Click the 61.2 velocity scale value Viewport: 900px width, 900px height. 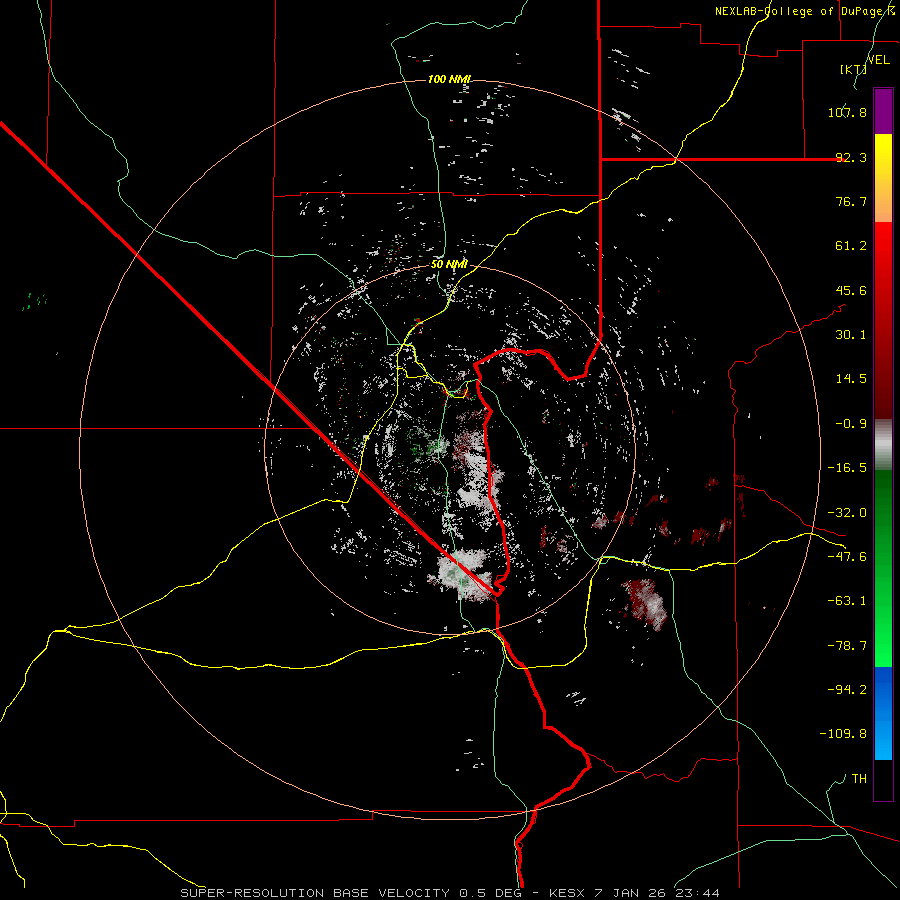point(851,246)
